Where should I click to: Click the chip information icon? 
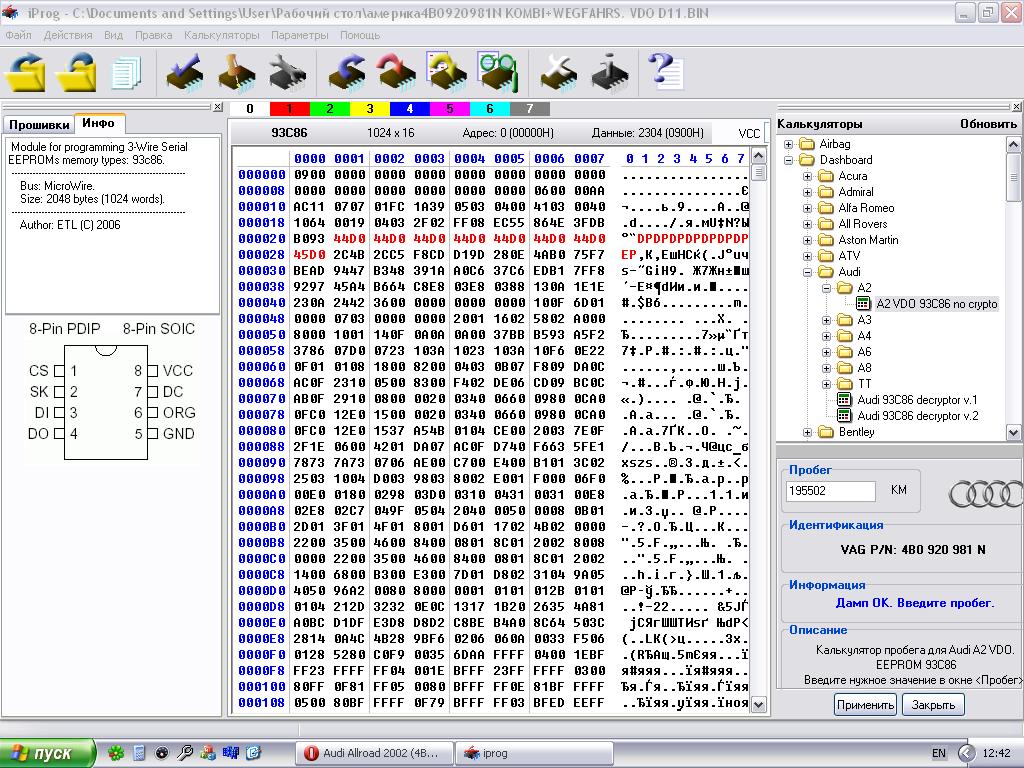(x=610, y=72)
